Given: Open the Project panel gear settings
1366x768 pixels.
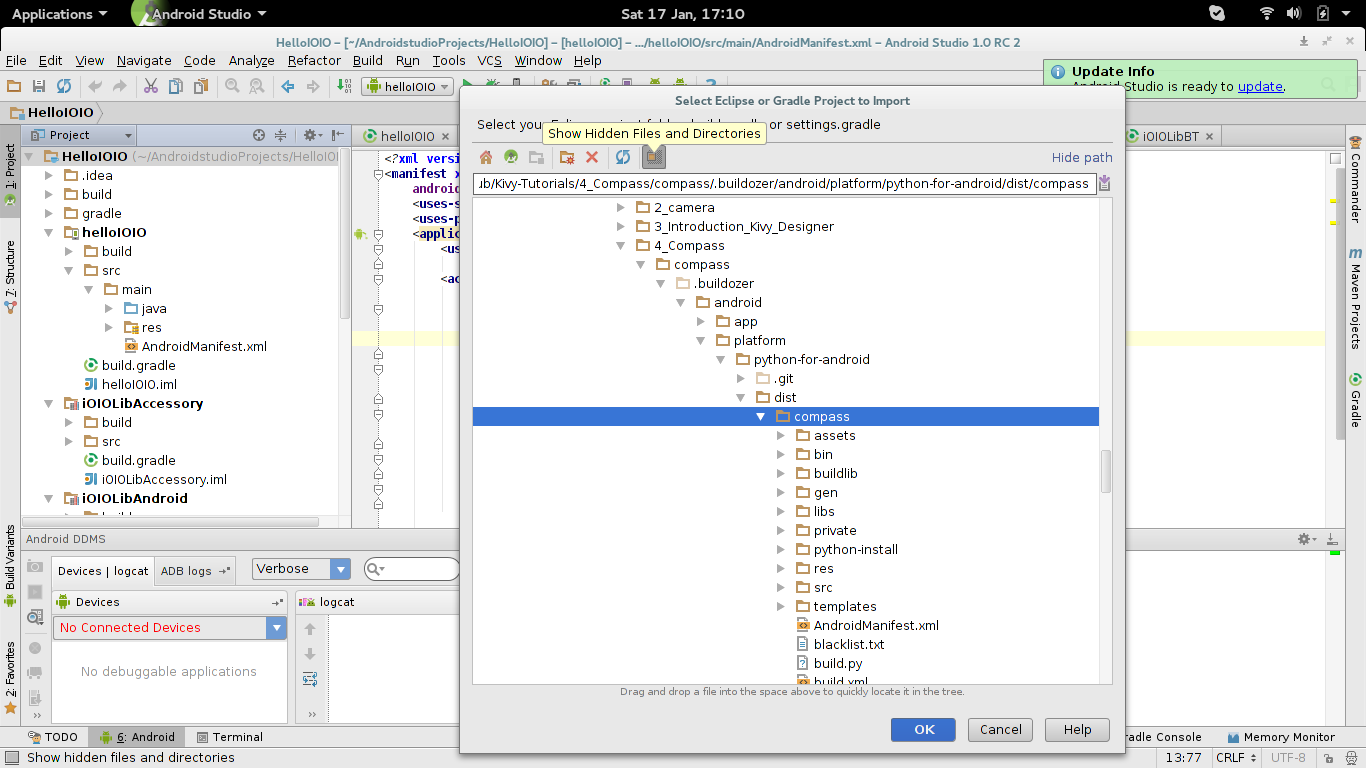Looking at the screenshot, I should click(312, 135).
